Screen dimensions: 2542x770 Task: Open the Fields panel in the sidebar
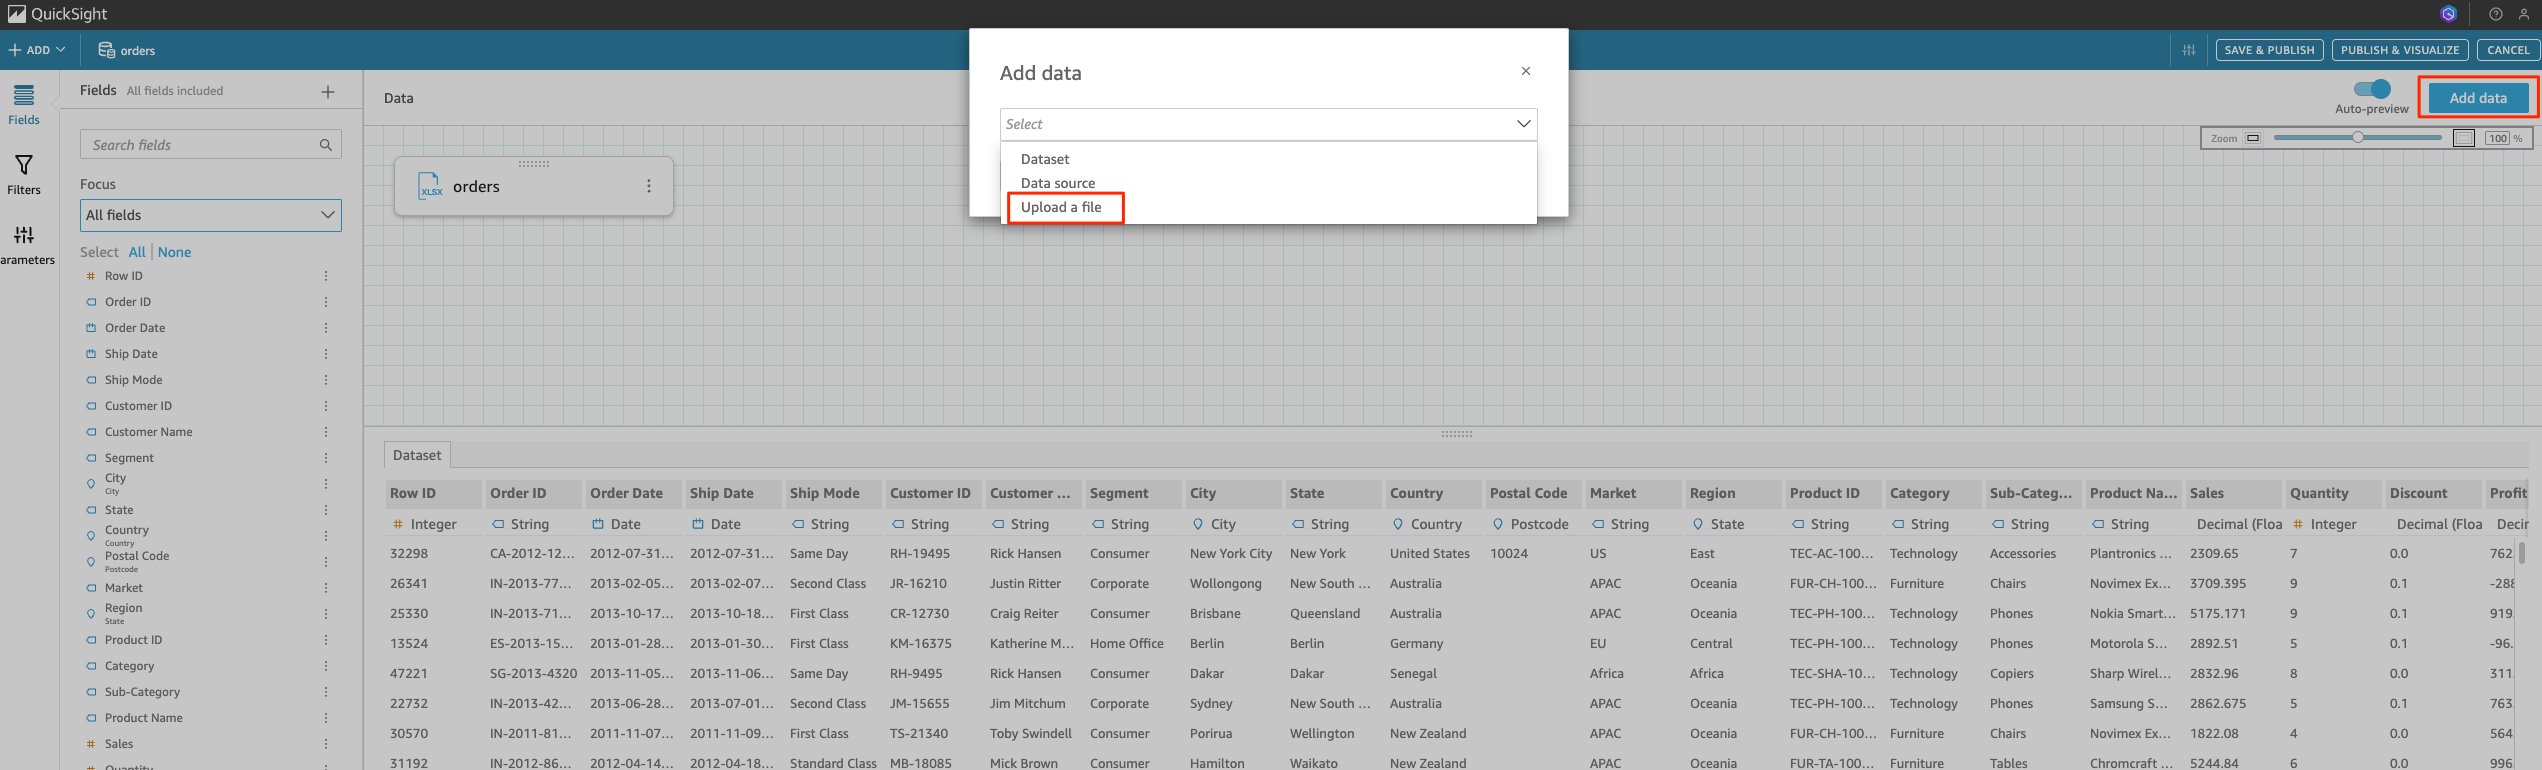24,105
